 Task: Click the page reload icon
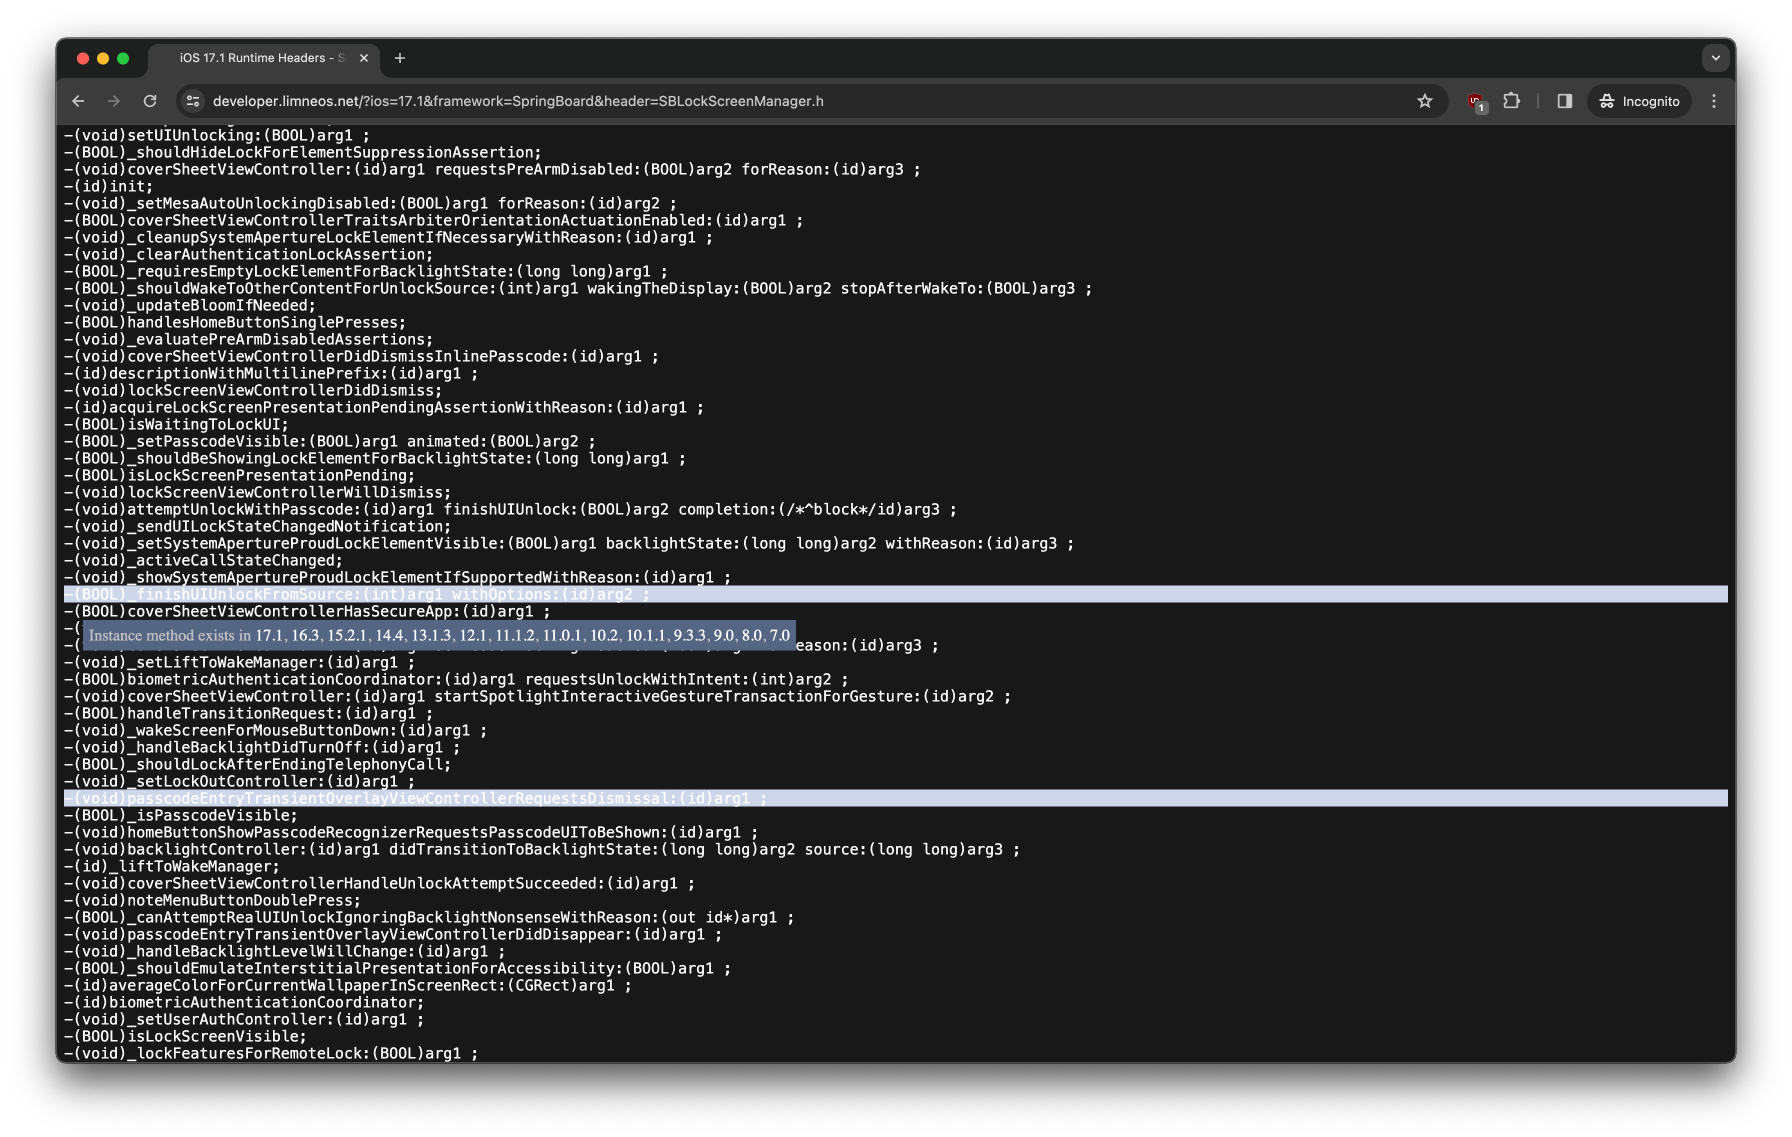click(x=150, y=101)
